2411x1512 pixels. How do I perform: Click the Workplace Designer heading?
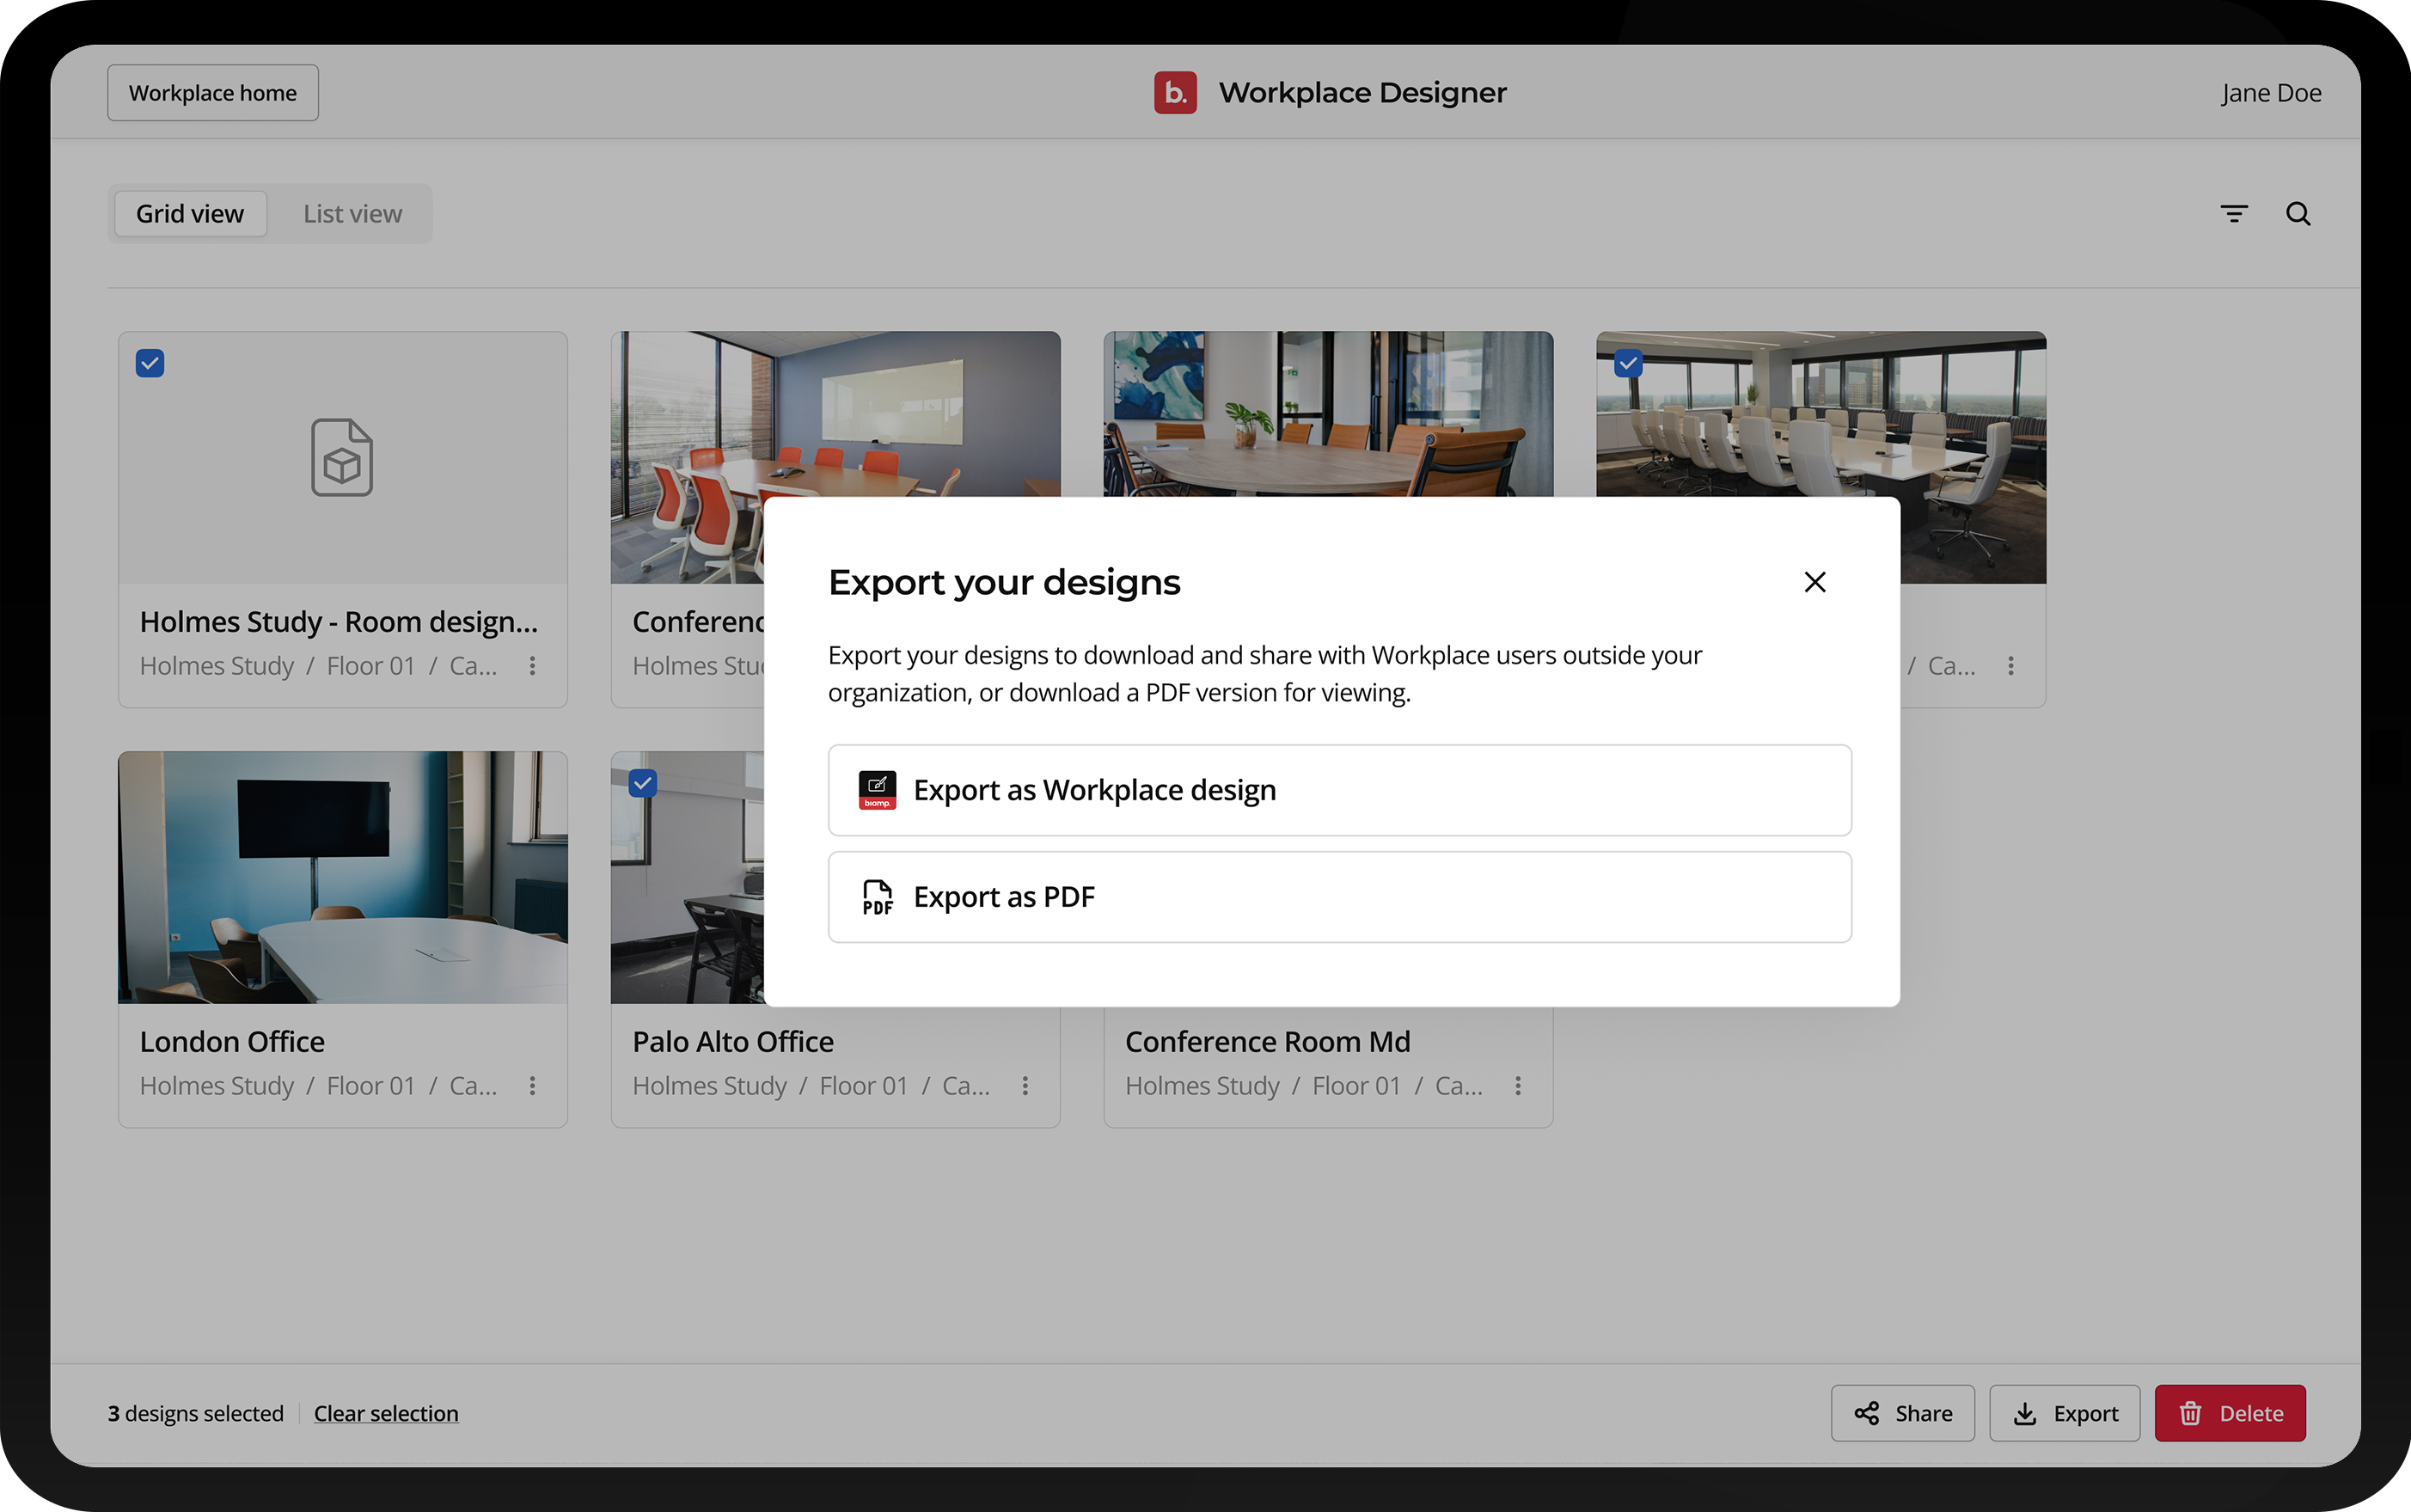click(x=1362, y=93)
